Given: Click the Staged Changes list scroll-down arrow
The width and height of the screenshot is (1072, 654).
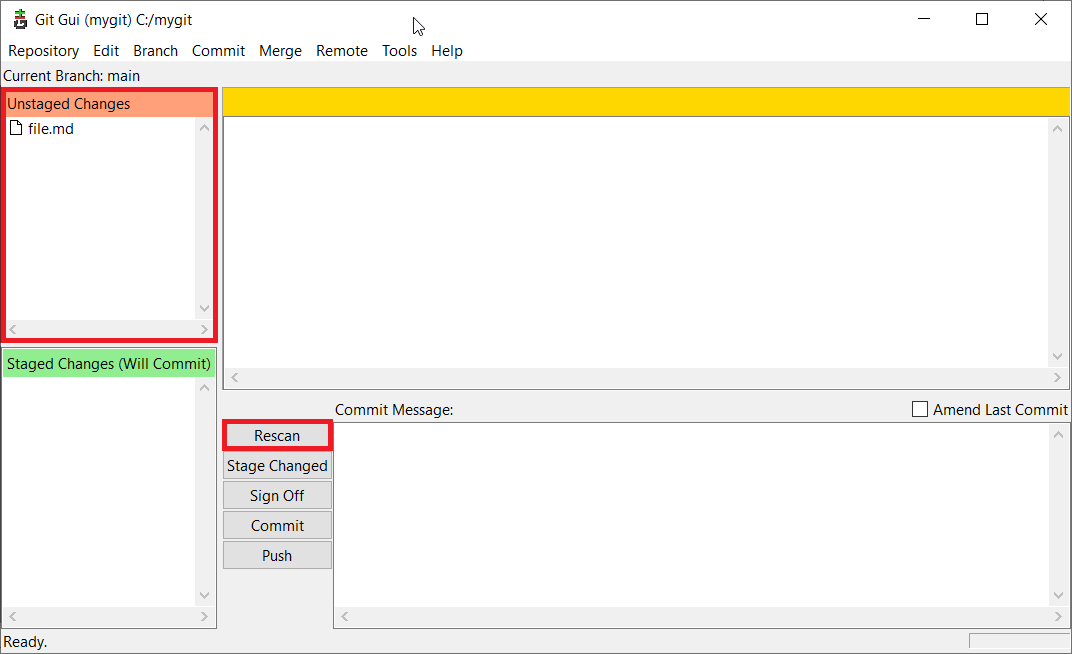Looking at the screenshot, I should point(204,595).
